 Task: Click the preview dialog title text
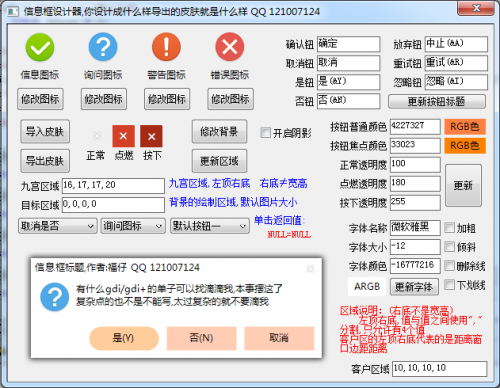pos(117,267)
